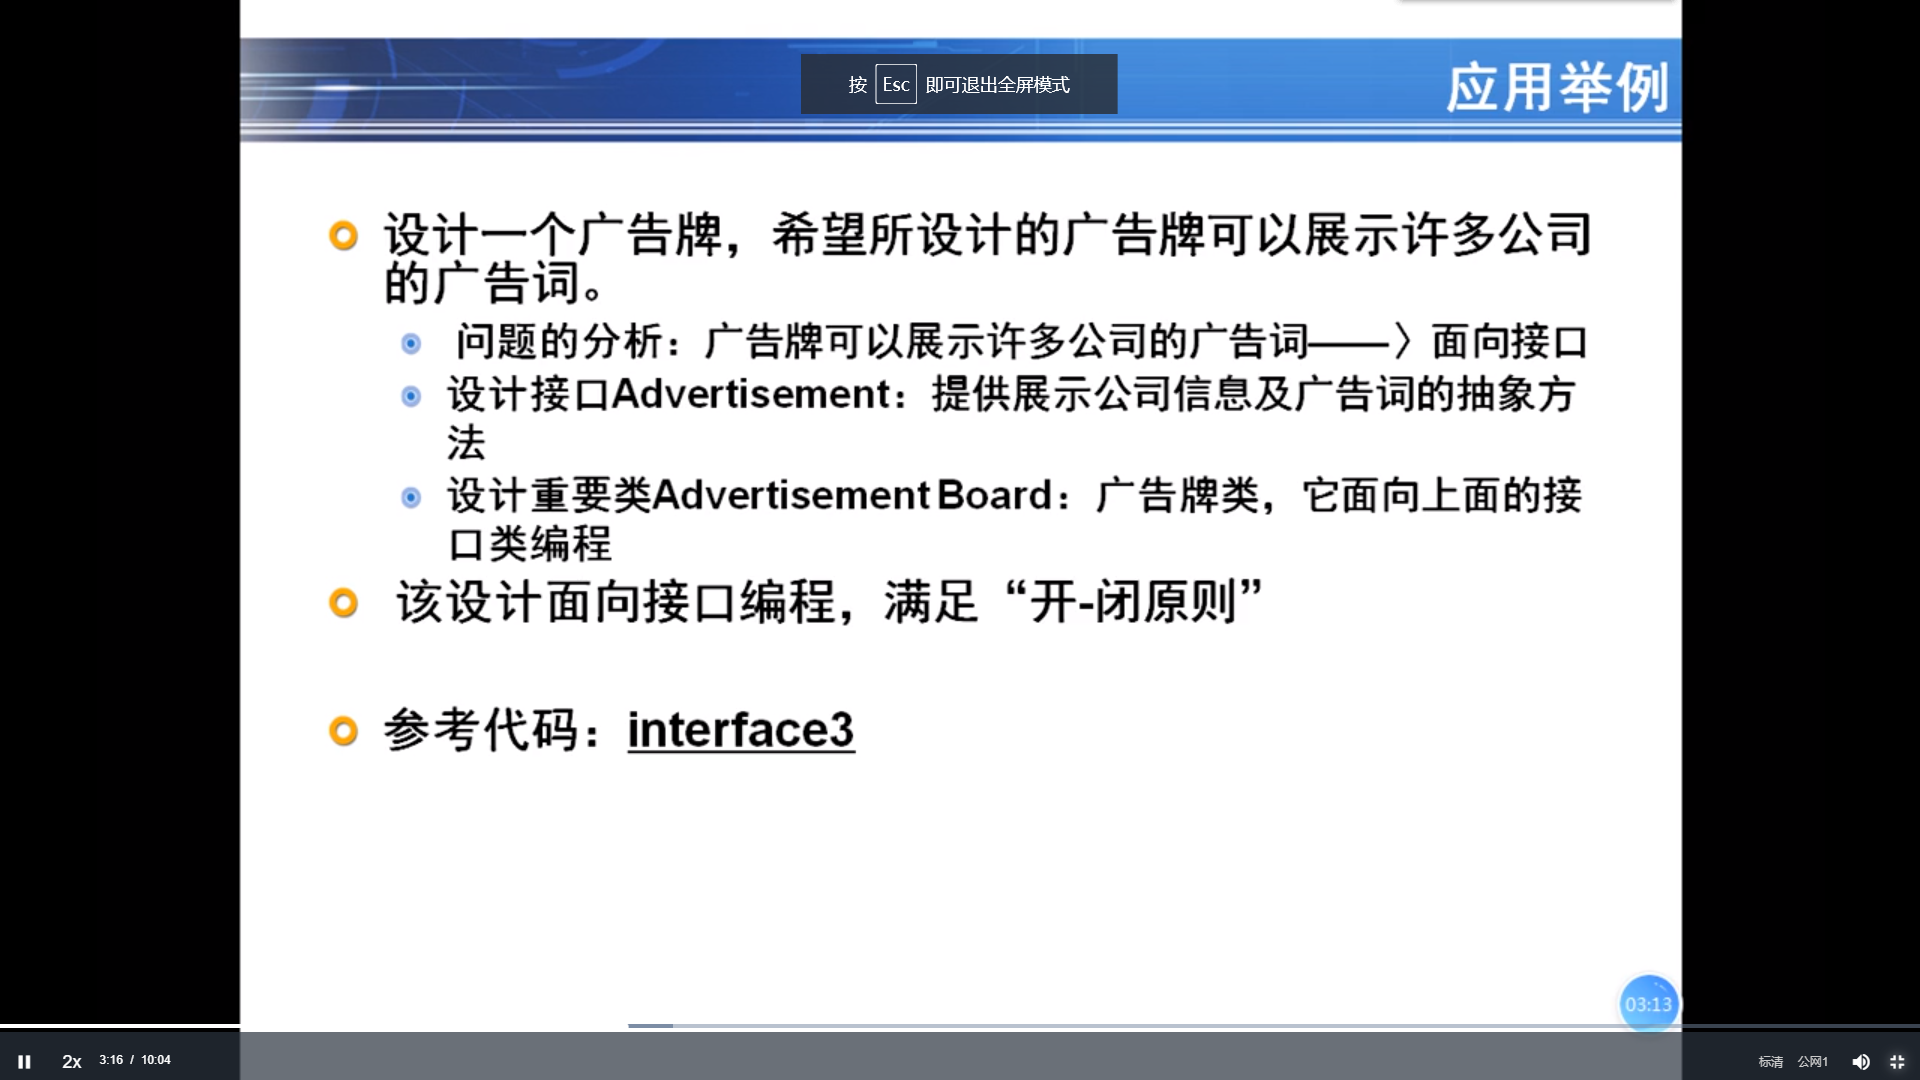This screenshot has height=1080, width=1920.
Task: Open the interface3 reference code link
Action: pyautogui.click(x=740, y=729)
